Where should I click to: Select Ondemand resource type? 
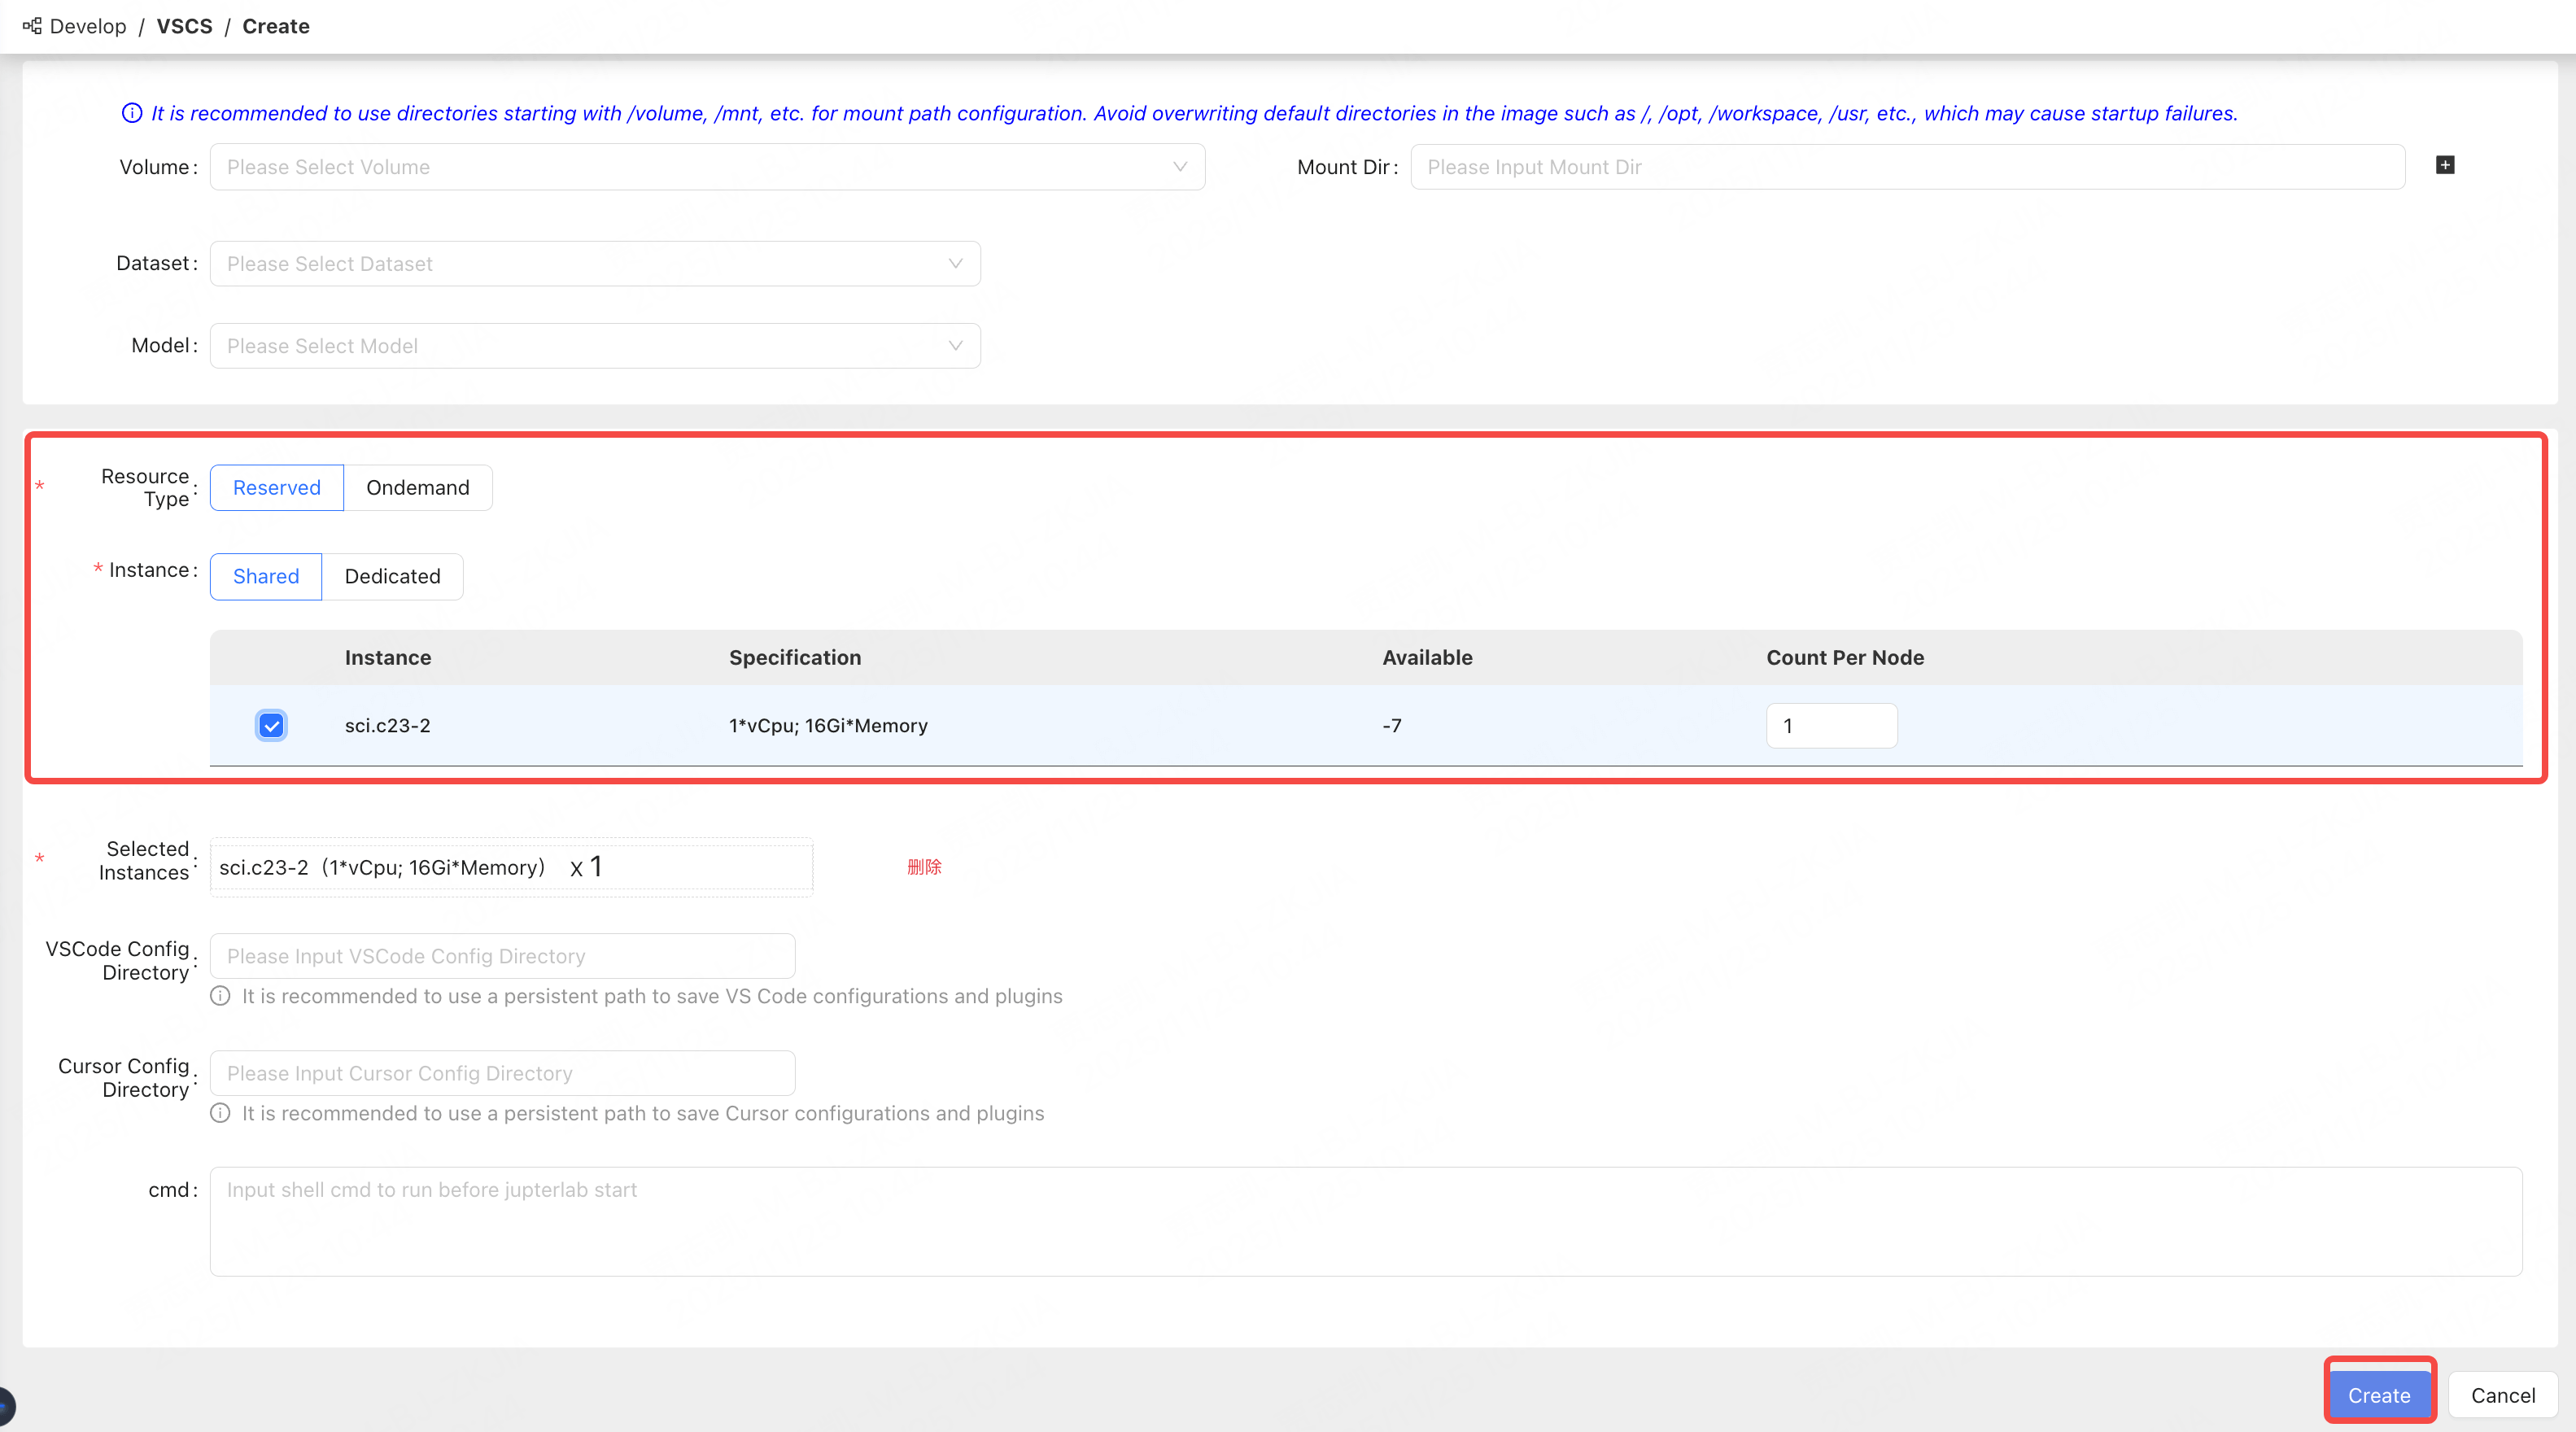pyautogui.click(x=418, y=488)
